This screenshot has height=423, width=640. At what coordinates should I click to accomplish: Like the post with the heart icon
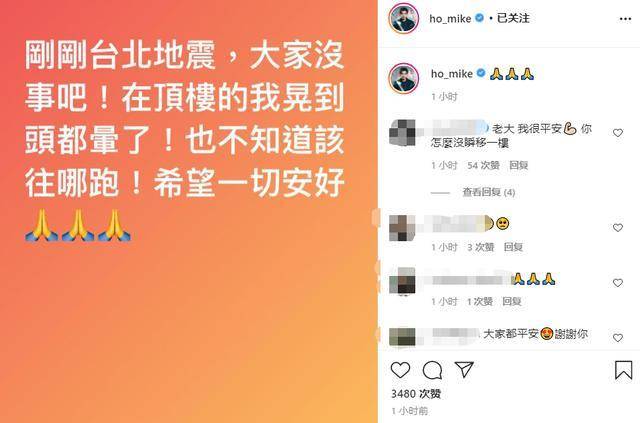point(400,370)
